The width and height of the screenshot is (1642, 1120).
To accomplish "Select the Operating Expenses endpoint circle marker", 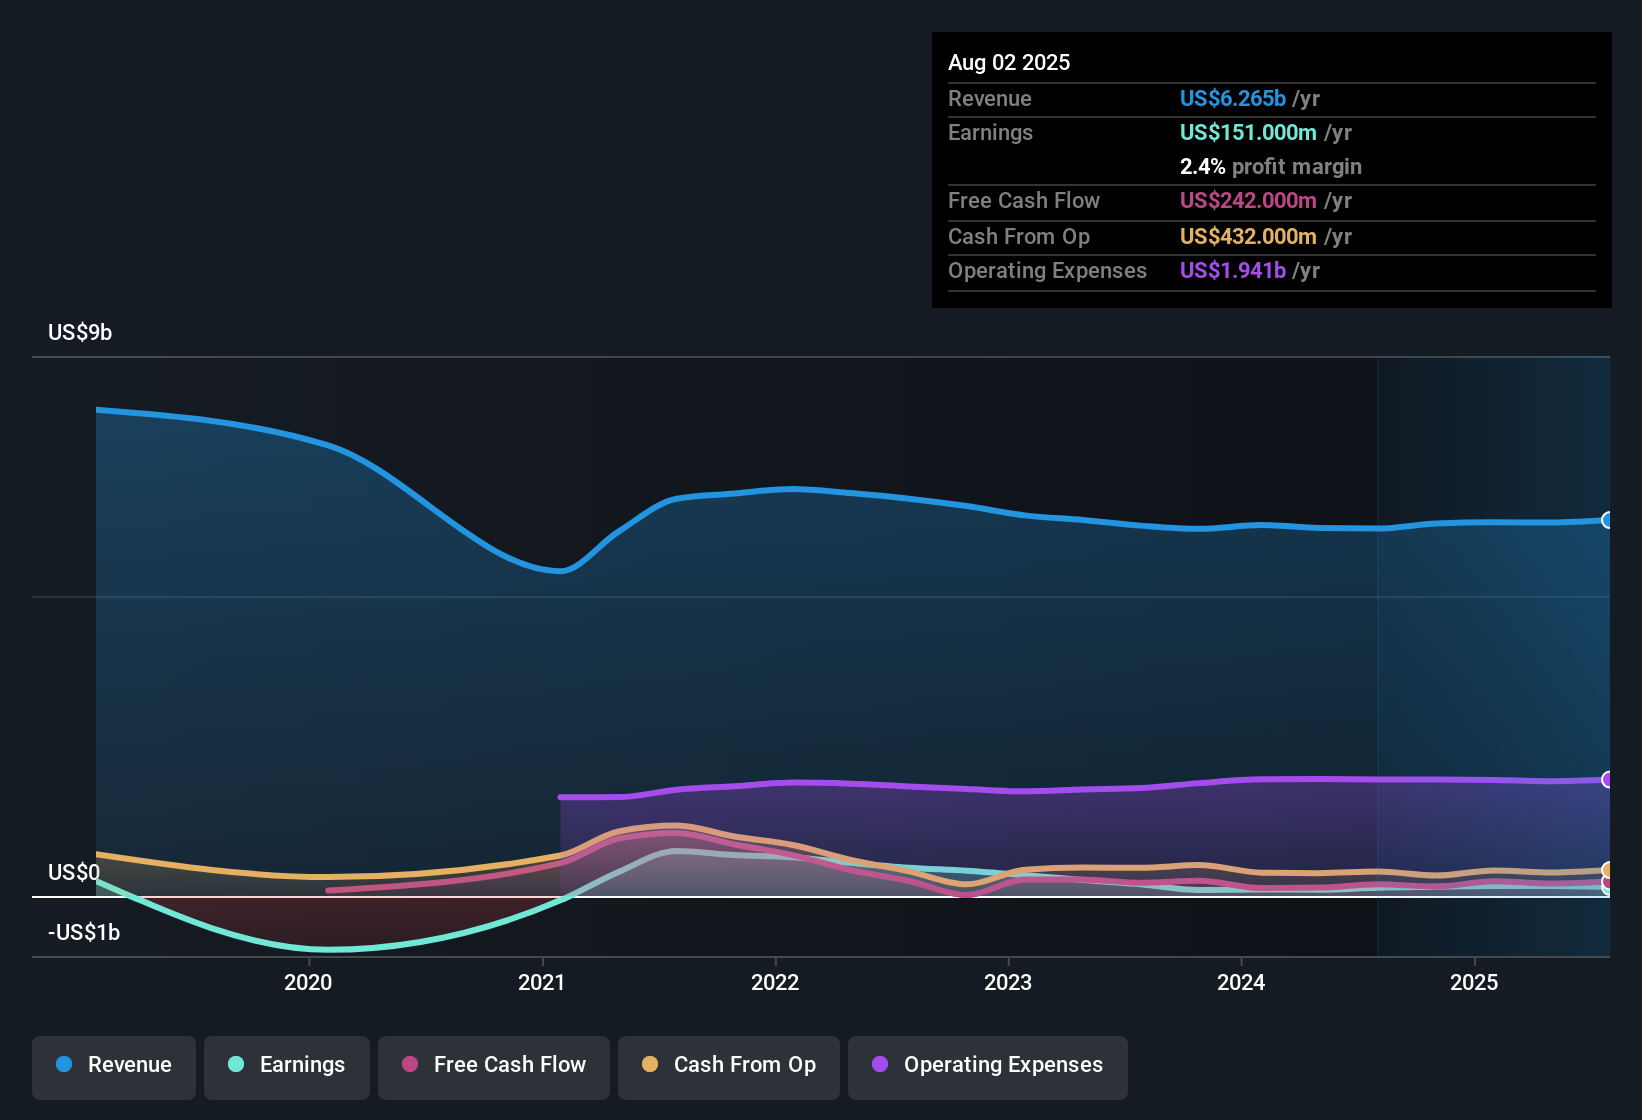I will point(1608,778).
